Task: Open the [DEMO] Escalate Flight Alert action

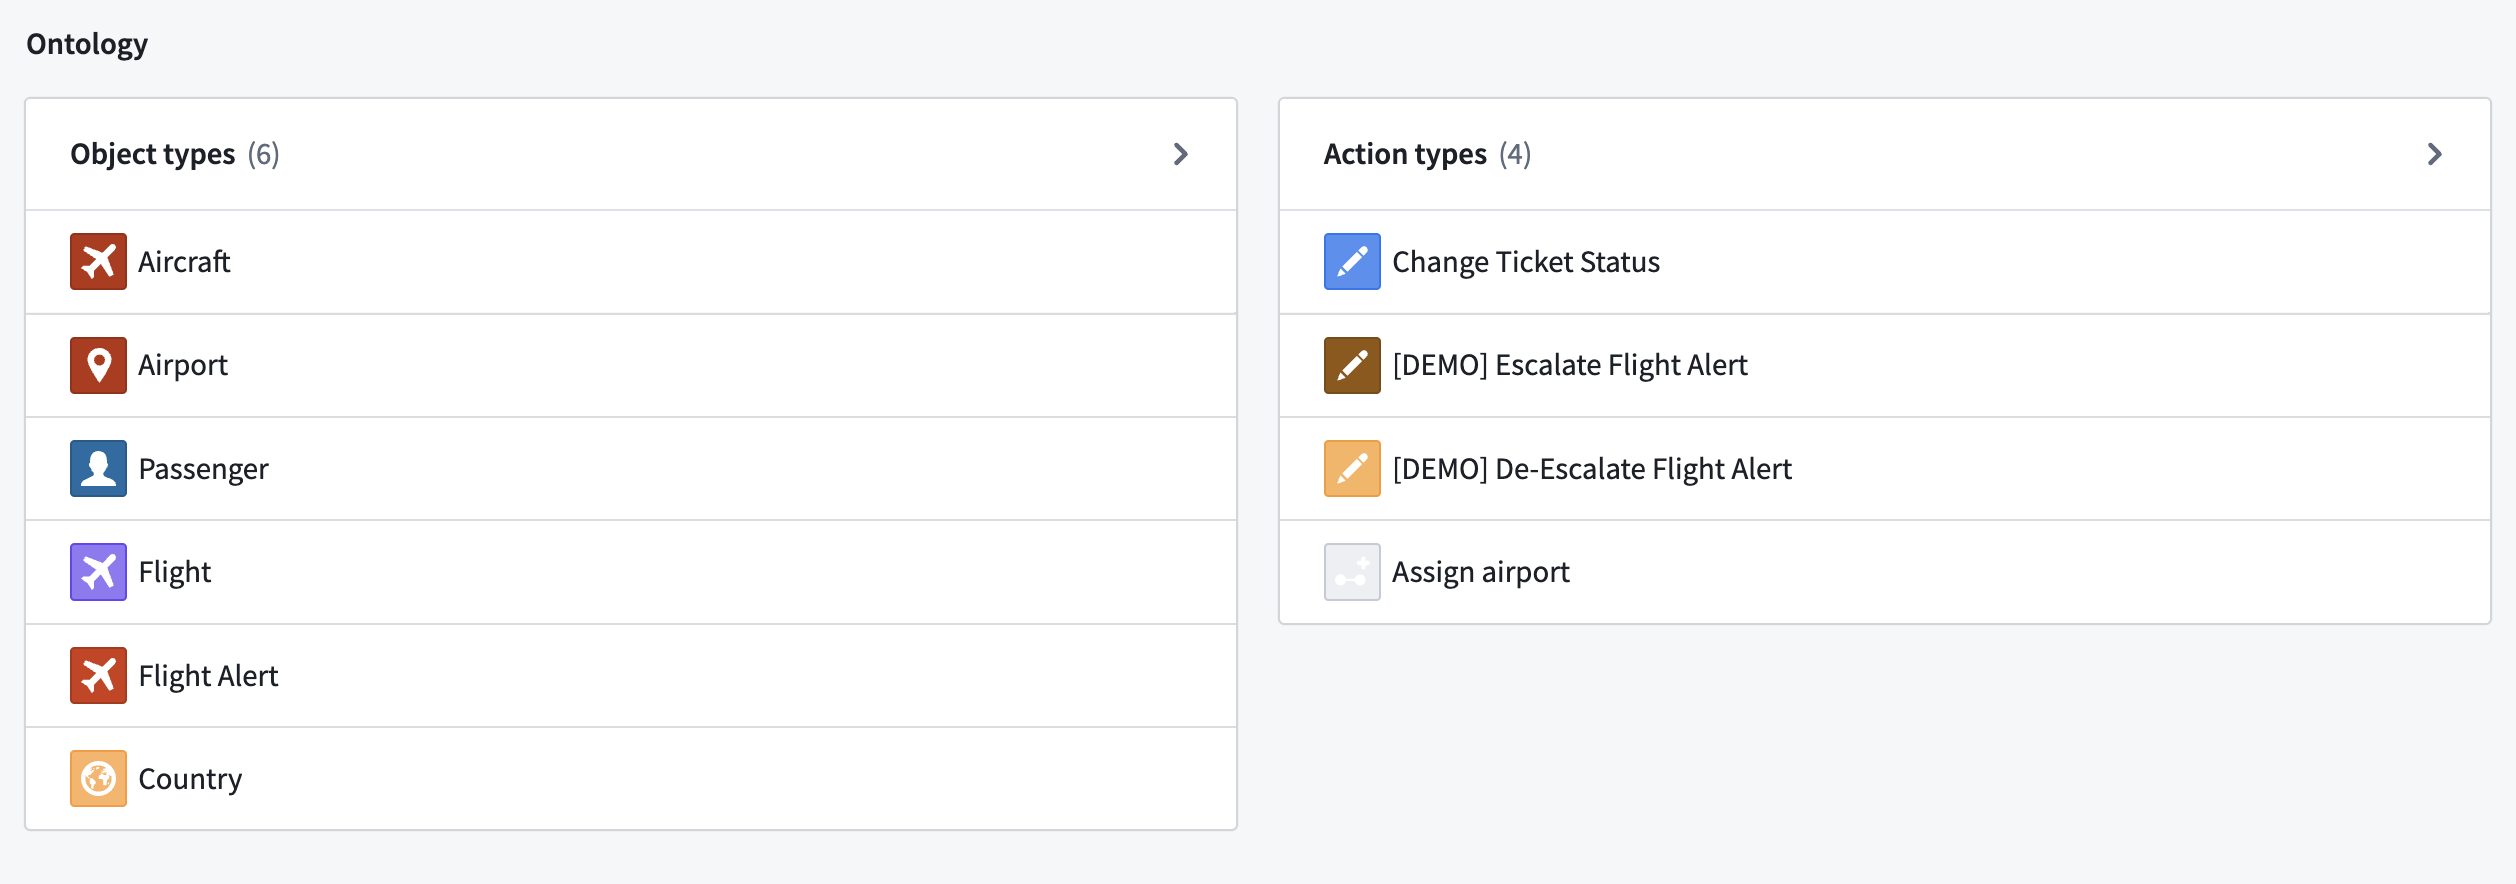Action: pyautogui.click(x=1885, y=365)
